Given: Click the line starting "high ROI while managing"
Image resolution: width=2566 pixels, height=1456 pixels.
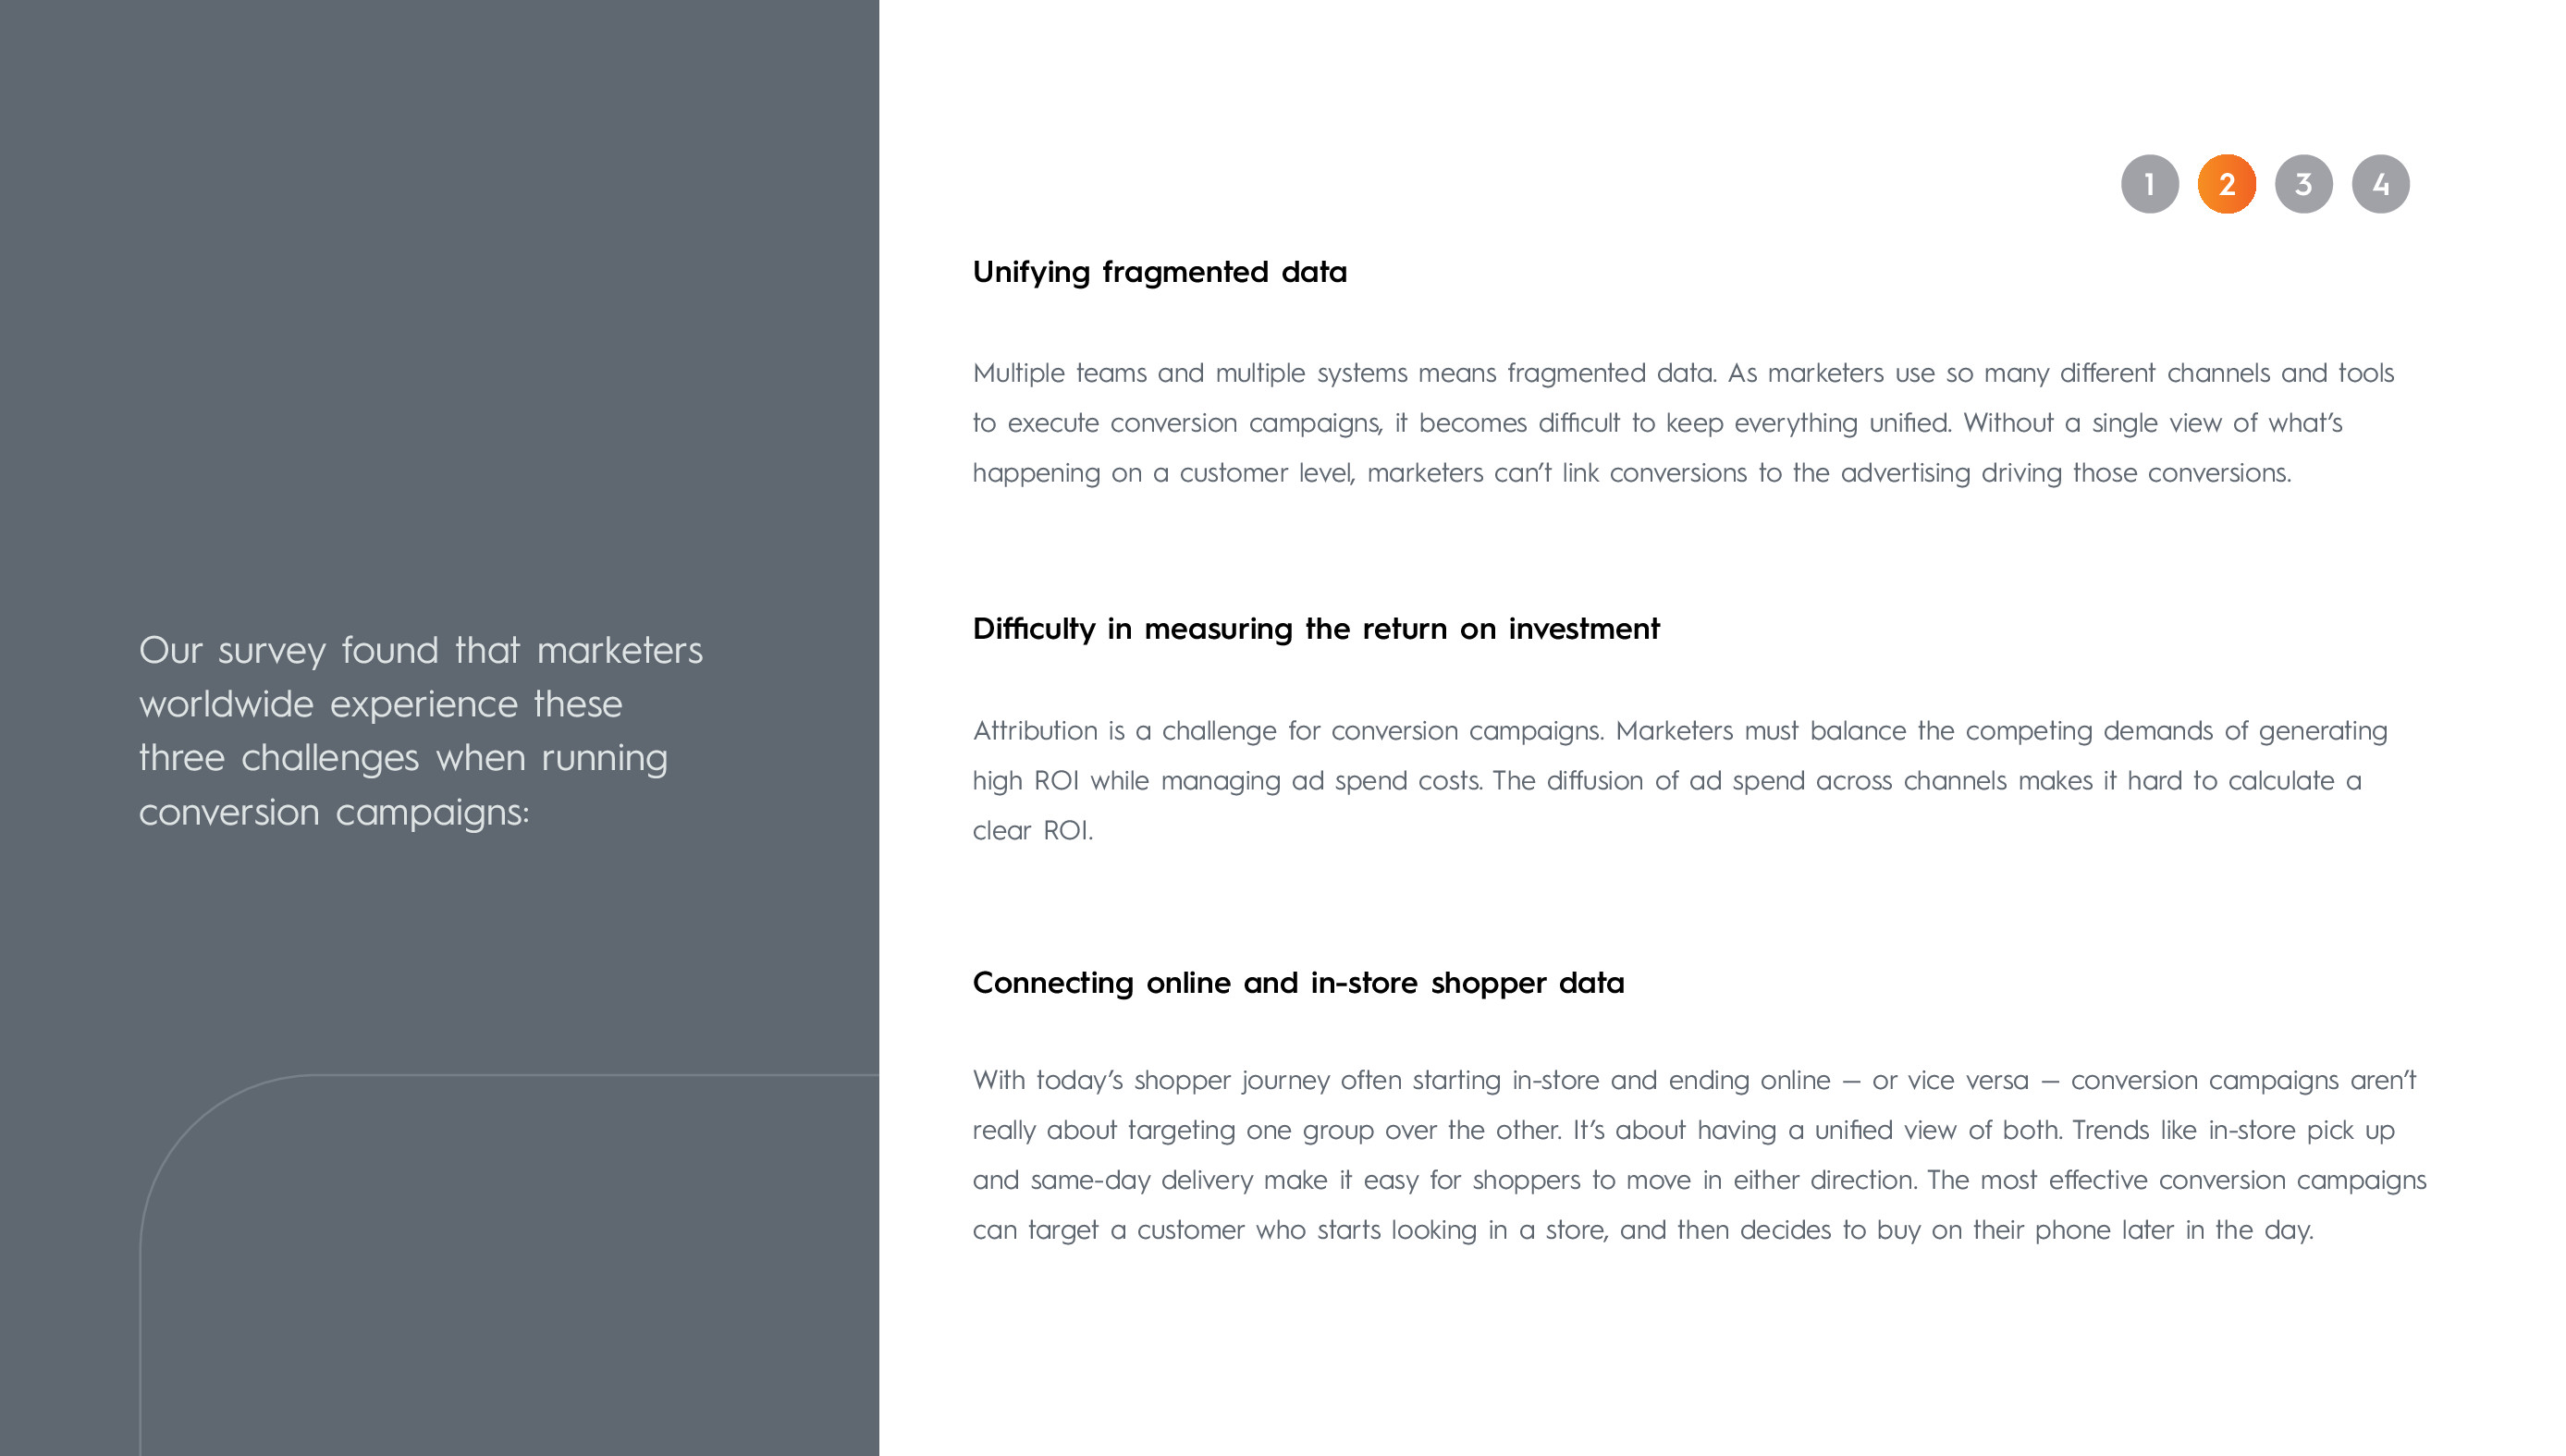Looking at the screenshot, I should point(1666,781).
